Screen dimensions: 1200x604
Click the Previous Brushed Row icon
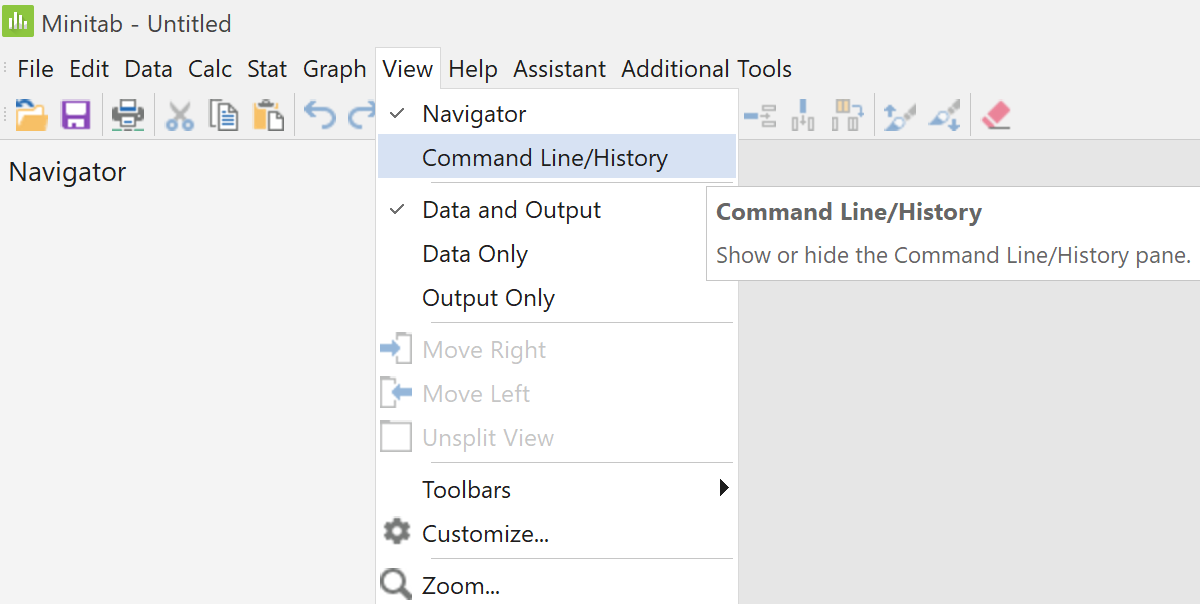[900, 115]
